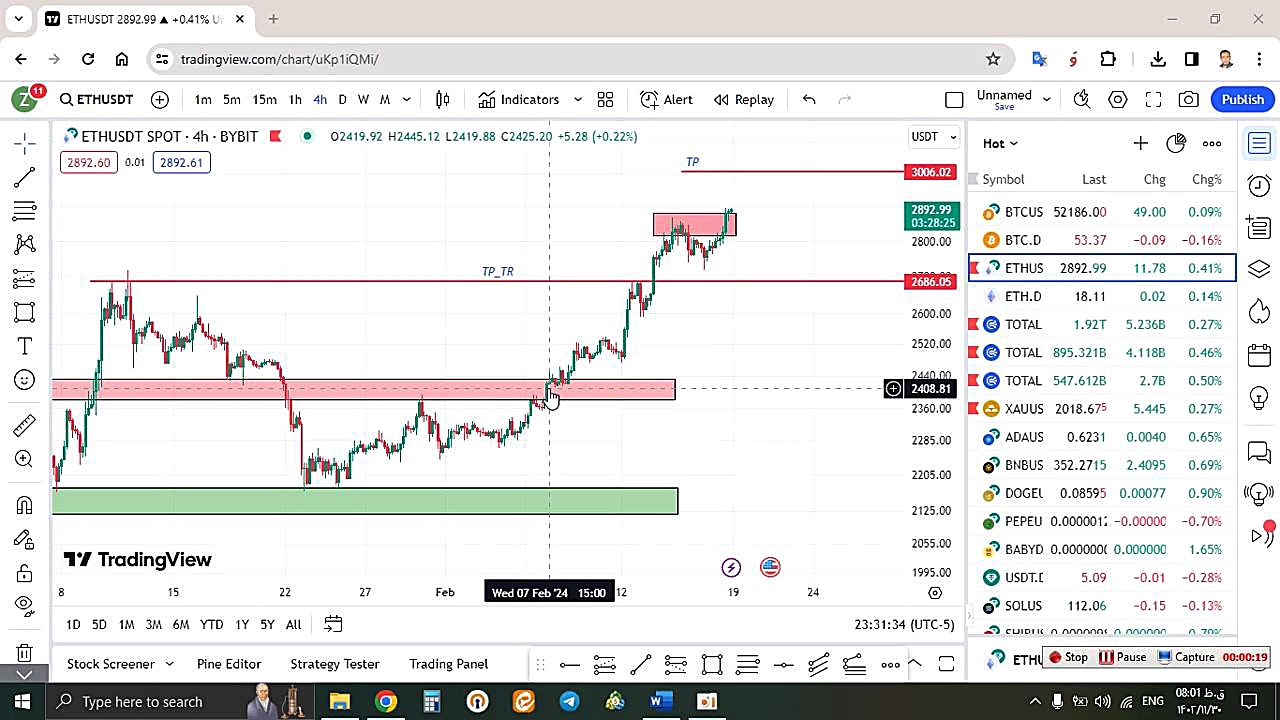Hide all drawings with eye icon
The height and width of the screenshot is (720, 1280).
pos(25,604)
